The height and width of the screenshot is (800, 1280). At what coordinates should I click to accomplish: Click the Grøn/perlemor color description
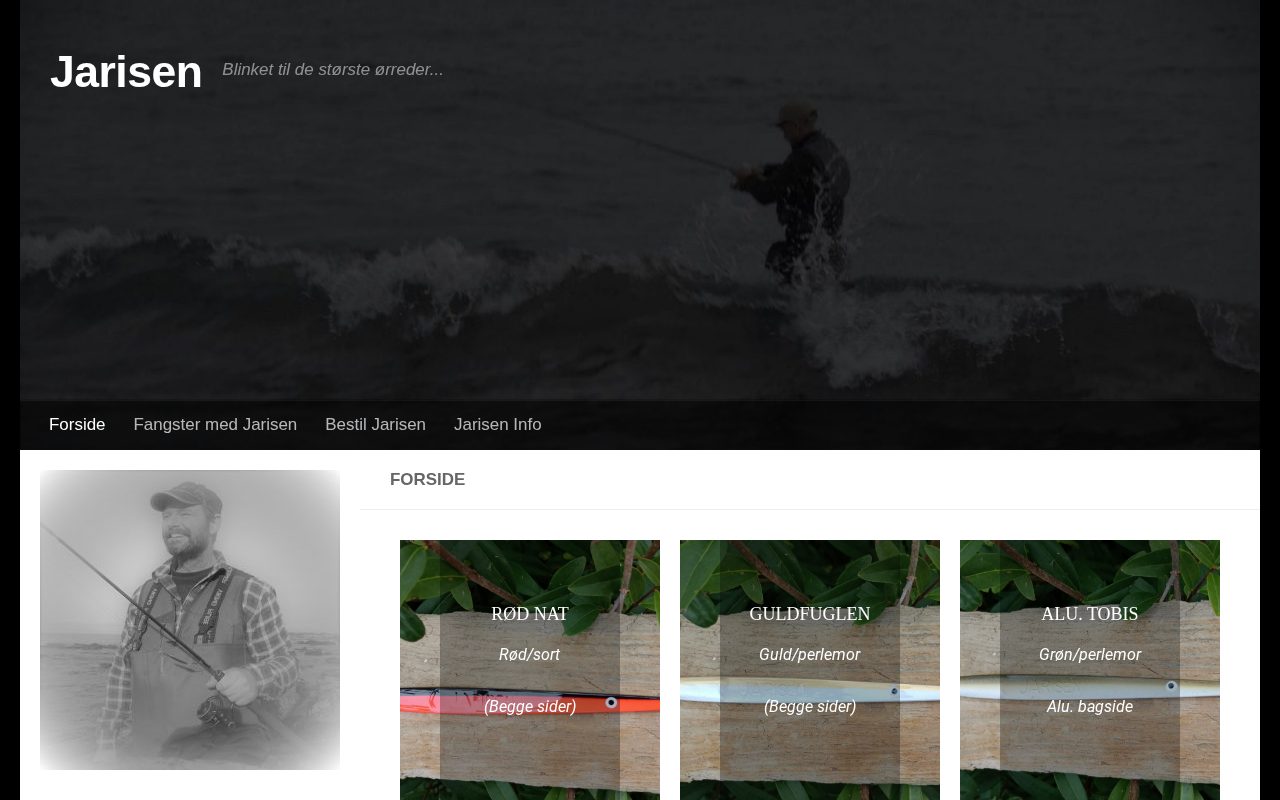[x=1090, y=655]
